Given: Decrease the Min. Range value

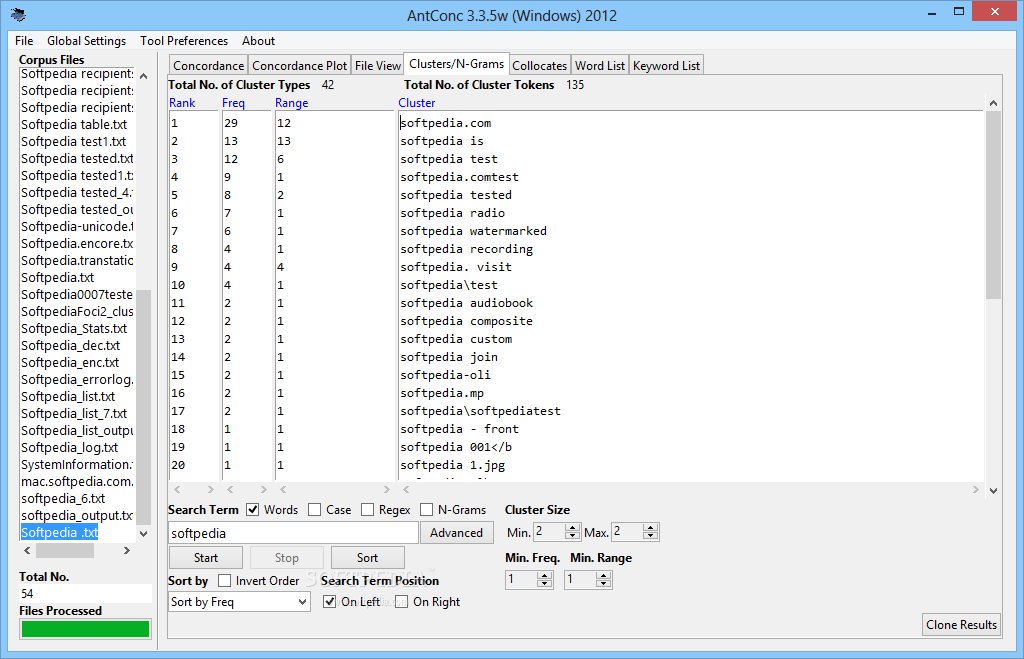Looking at the screenshot, I should coord(603,584).
